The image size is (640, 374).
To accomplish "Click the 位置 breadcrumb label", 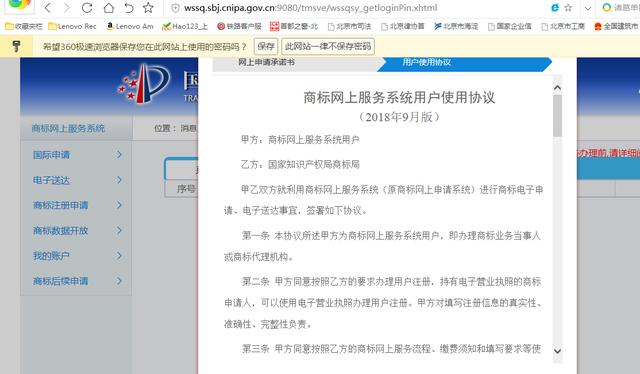I will [165, 128].
